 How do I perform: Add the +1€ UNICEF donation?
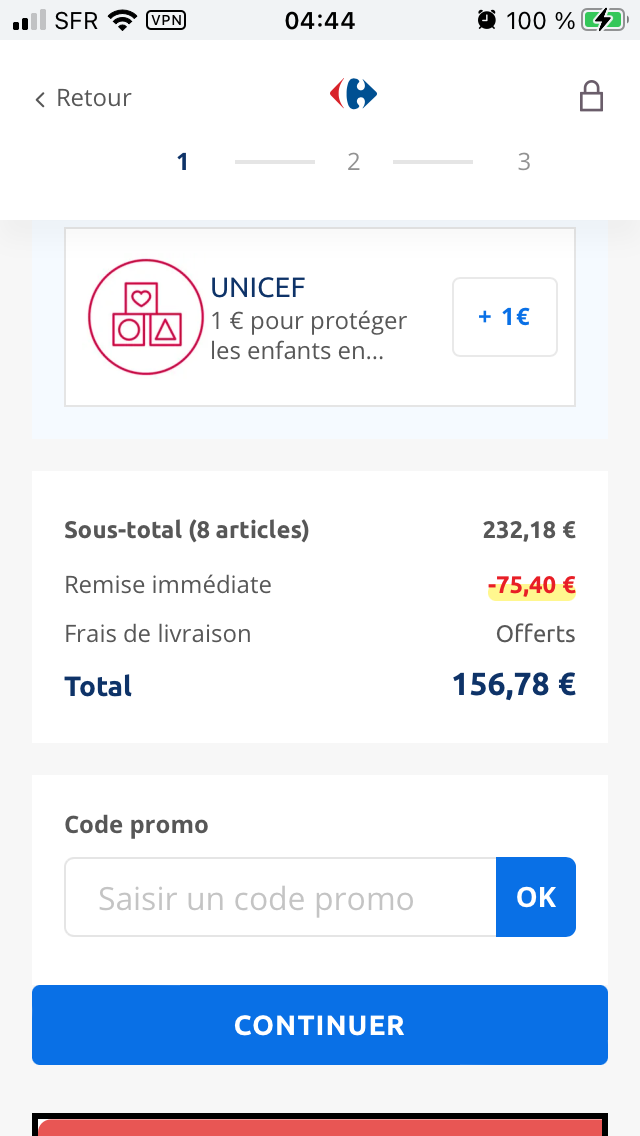(504, 317)
